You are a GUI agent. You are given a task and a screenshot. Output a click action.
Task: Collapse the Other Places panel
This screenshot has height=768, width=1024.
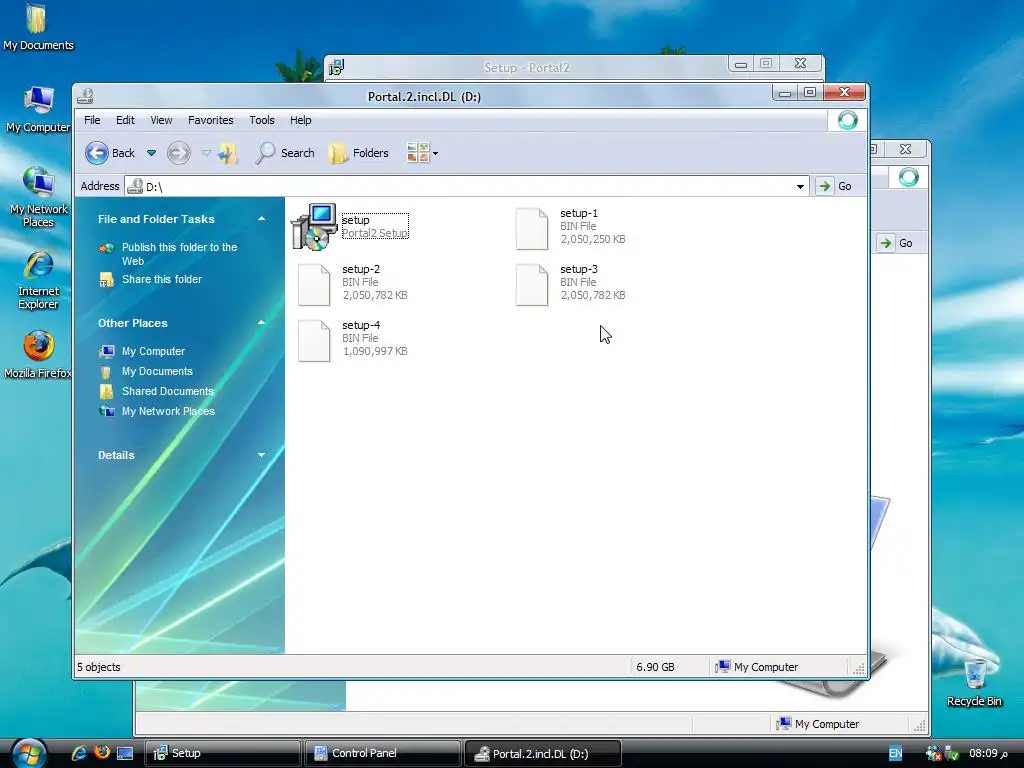click(261, 323)
